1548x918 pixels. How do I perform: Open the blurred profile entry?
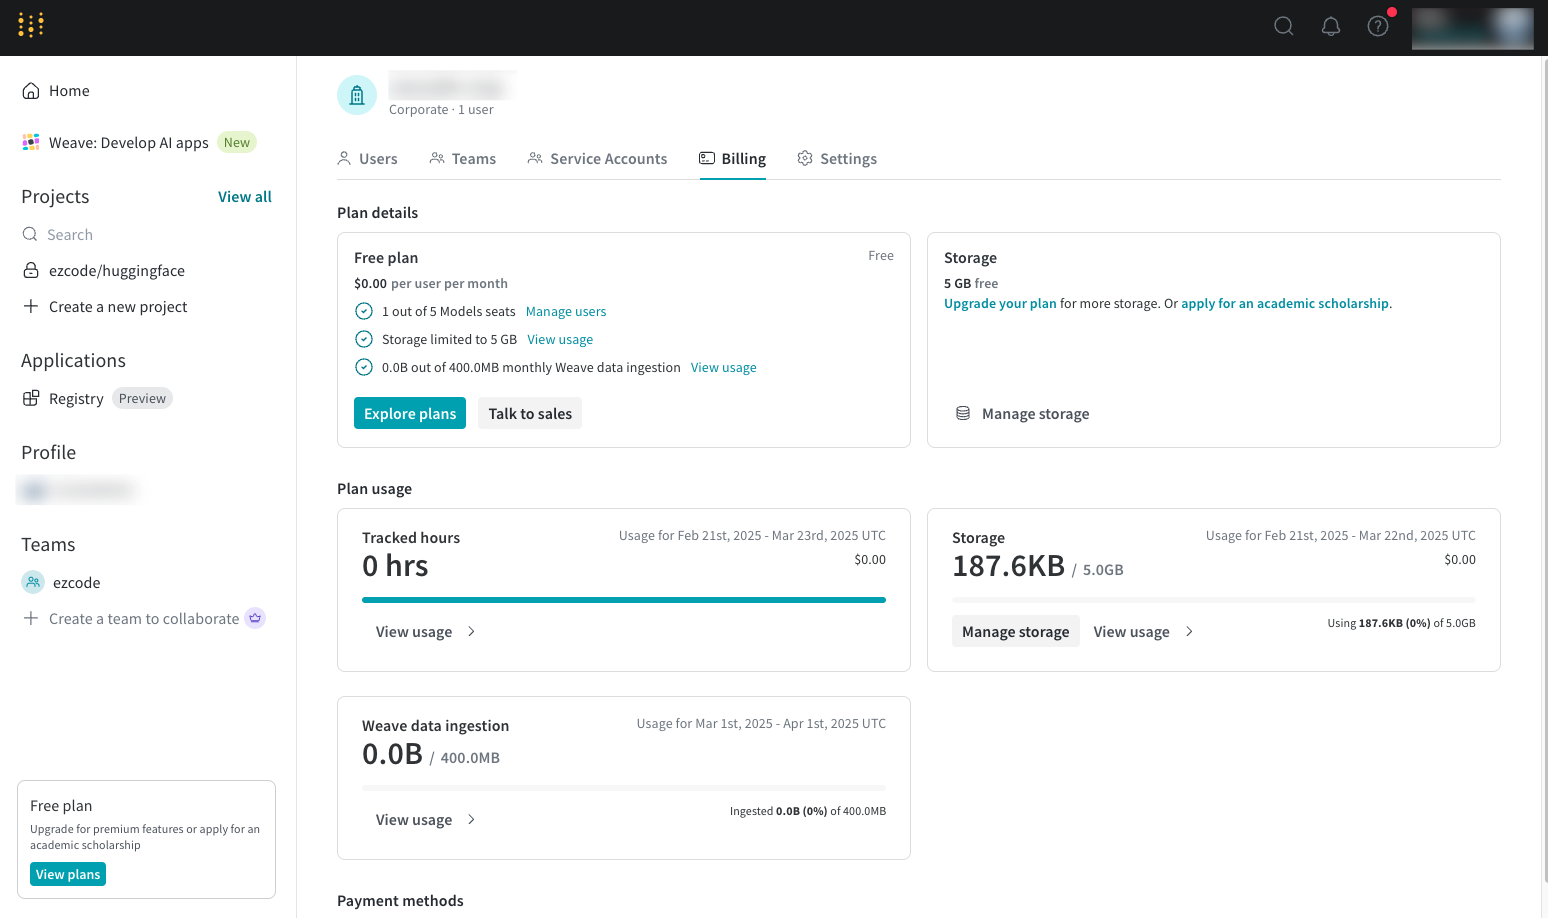(77, 490)
